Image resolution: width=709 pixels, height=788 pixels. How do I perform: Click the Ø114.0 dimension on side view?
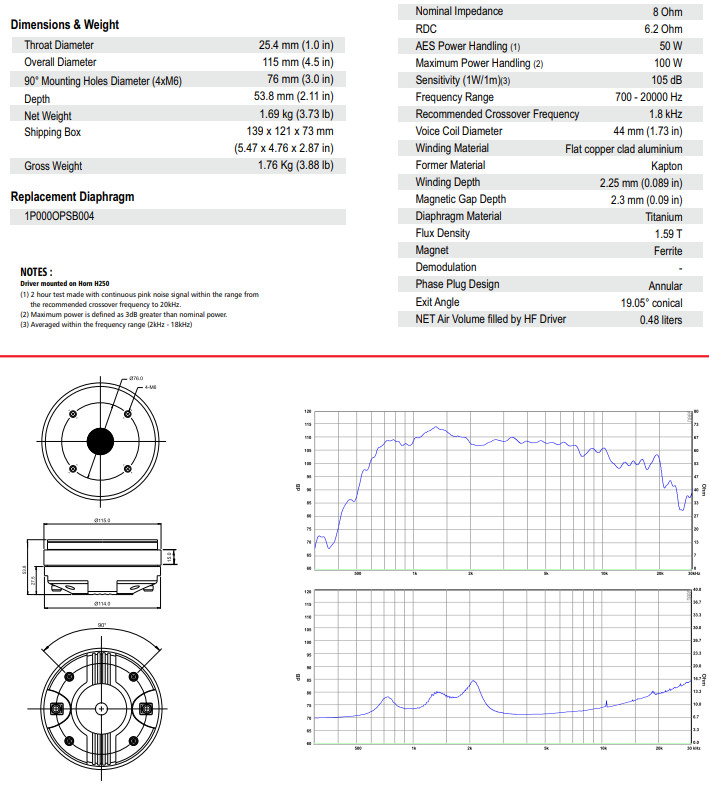[x=102, y=604]
